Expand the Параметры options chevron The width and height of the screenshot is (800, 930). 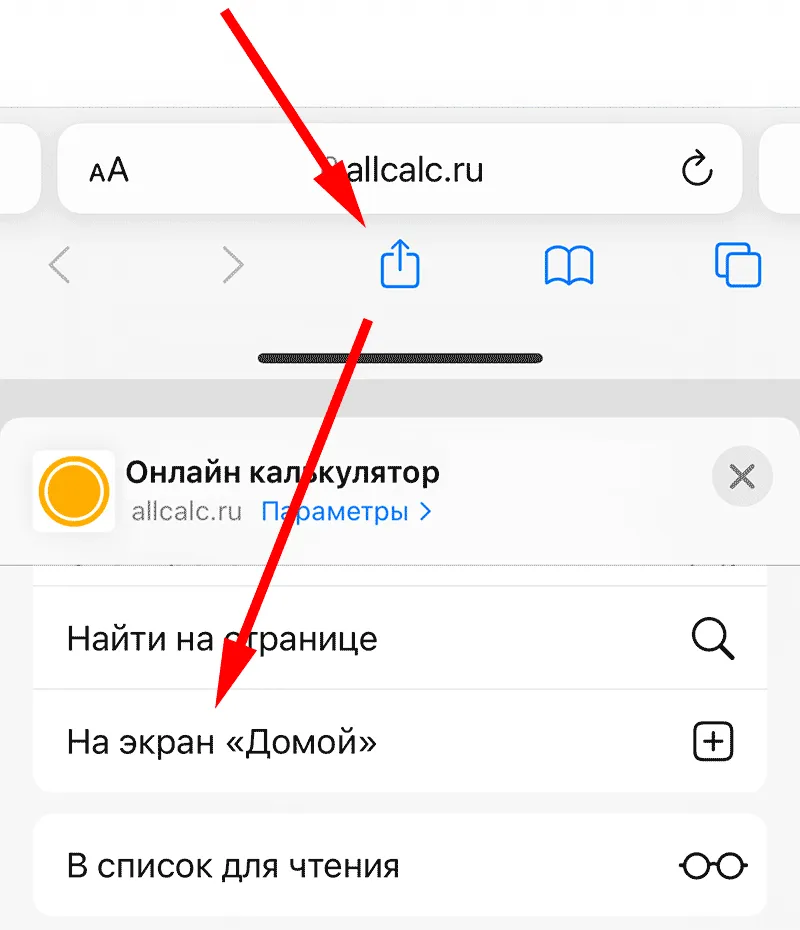click(x=425, y=511)
